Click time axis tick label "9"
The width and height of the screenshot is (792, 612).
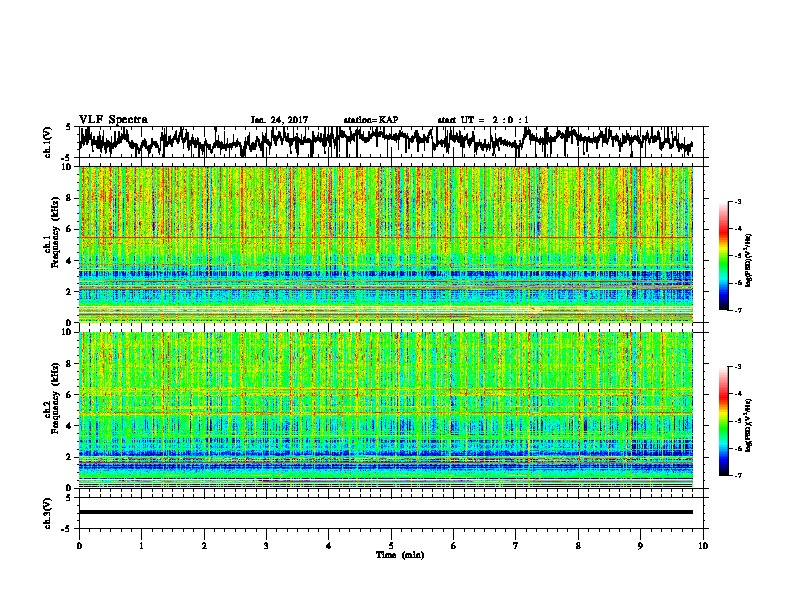click(640, 546)
